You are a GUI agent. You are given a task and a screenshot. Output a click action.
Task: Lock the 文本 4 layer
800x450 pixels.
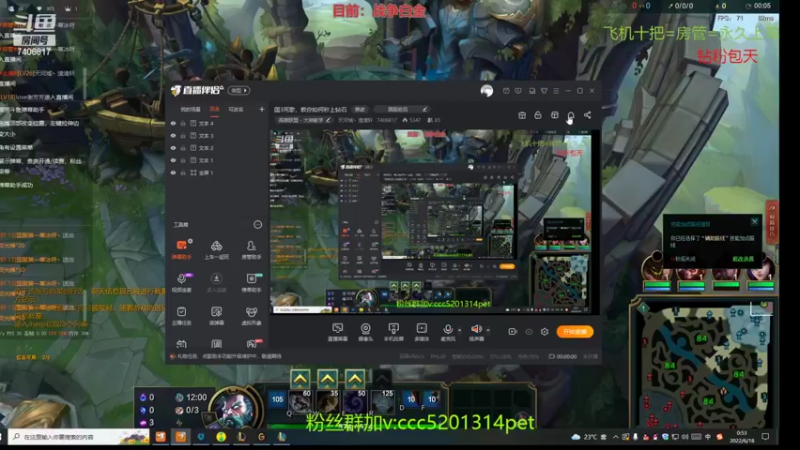pyautogui.click(x=183, y=123)
